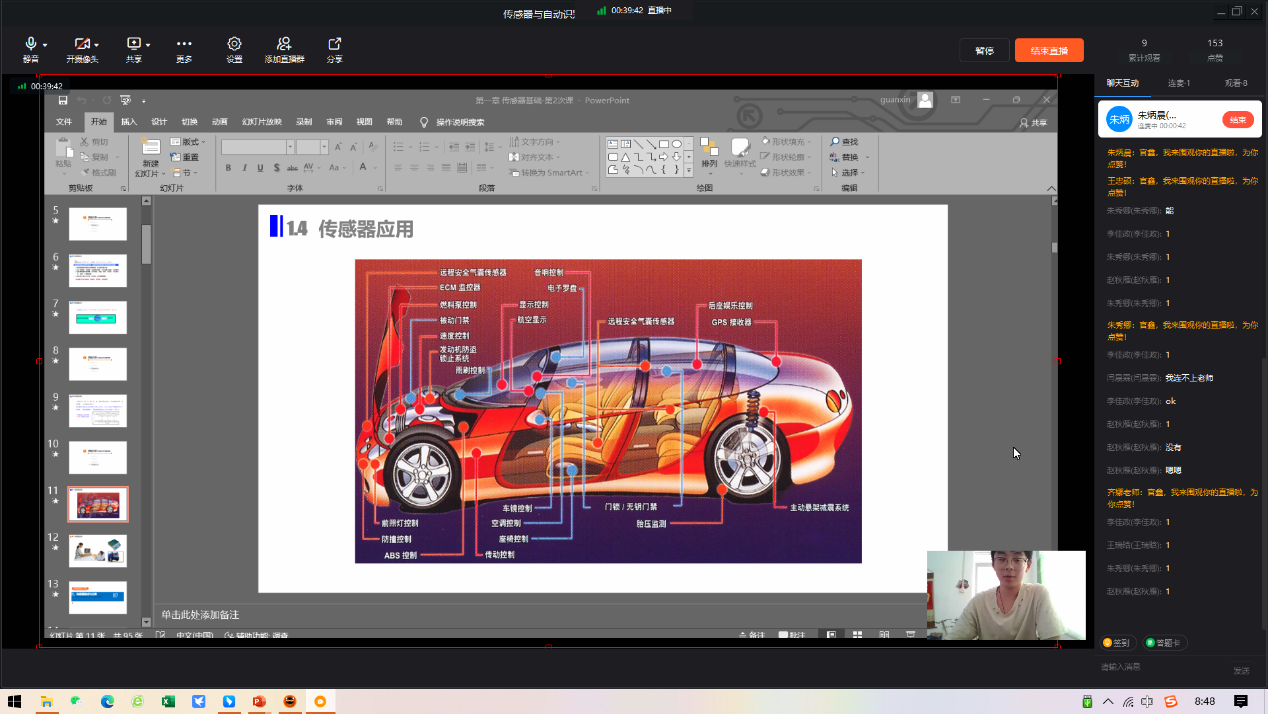Pause the live stream (暂停)
1268x714 pixels.
[x=984, y=50]
